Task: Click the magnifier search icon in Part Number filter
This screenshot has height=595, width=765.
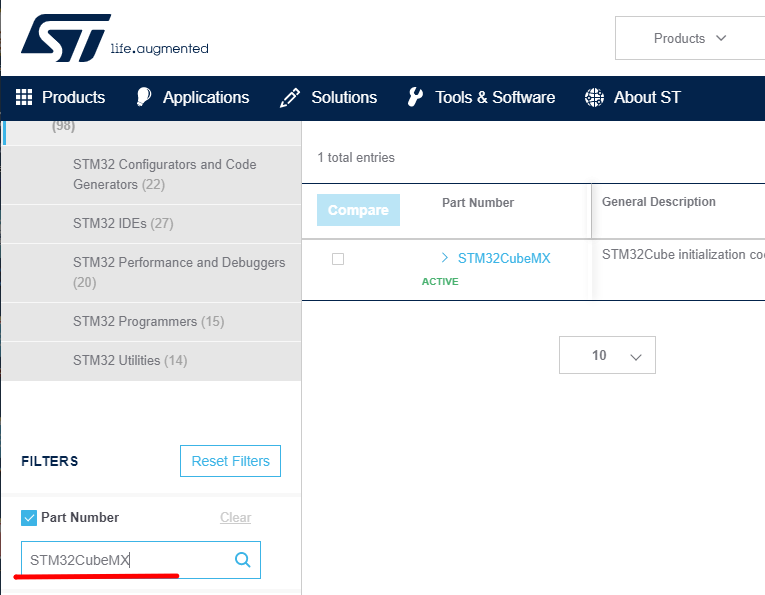Action: (242, 560)
